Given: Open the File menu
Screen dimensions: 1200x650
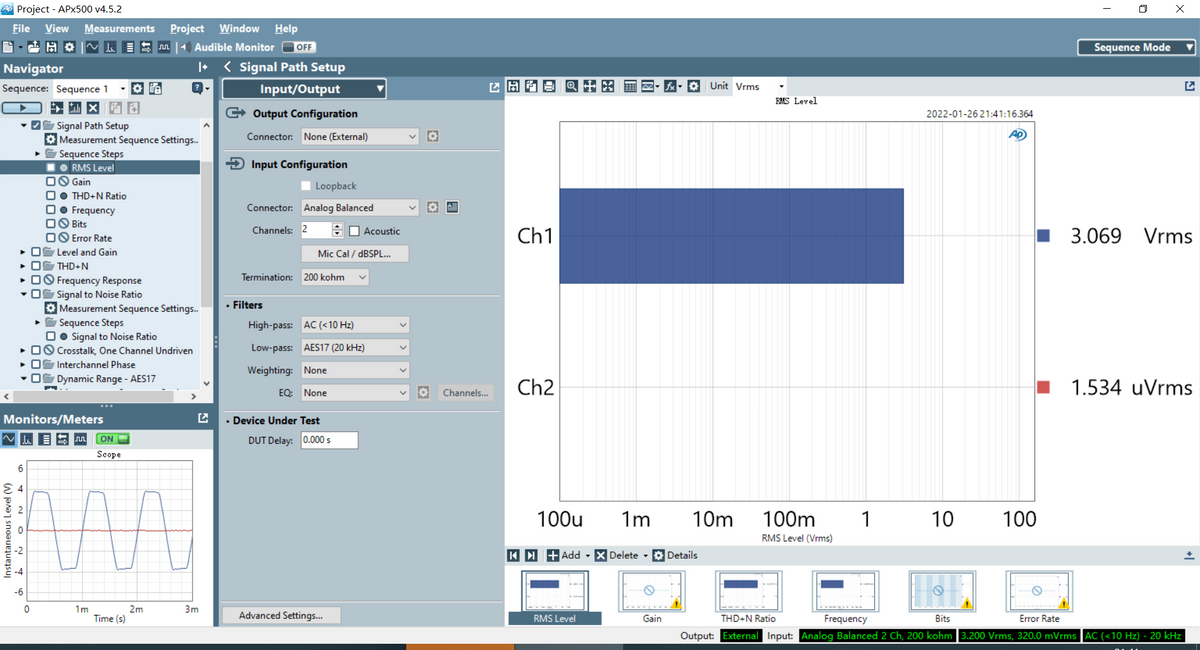Looking at the screenshot, I should (x=20, y=28).
